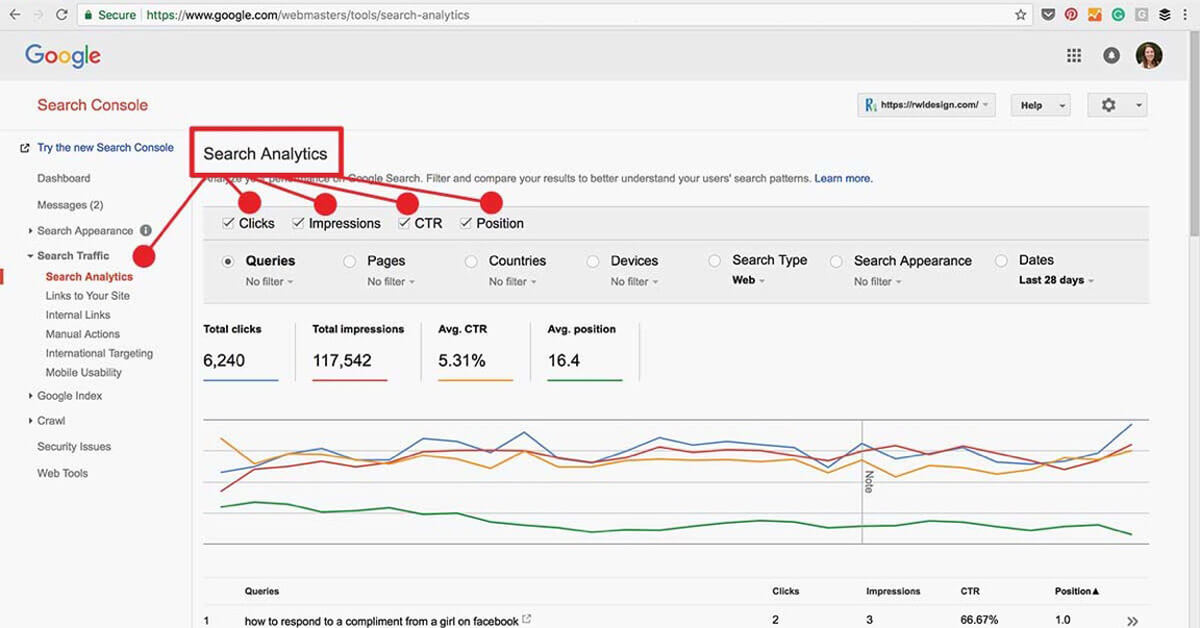Click external-link icon beside Try the new Search Console

coord(25,148)
